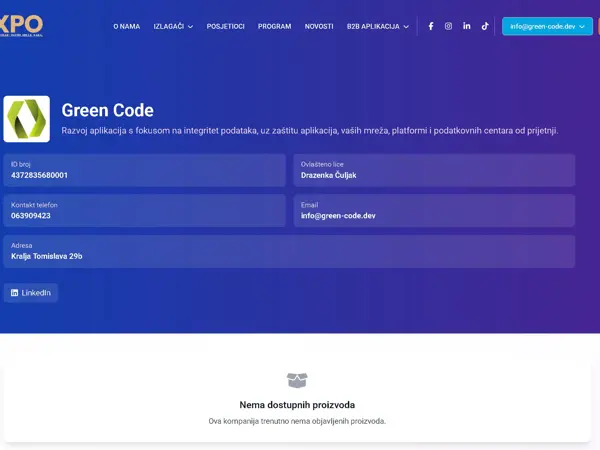Click the Ova kompanija trenutno nema message
This screenshot has height=450, width=600.
297,421
